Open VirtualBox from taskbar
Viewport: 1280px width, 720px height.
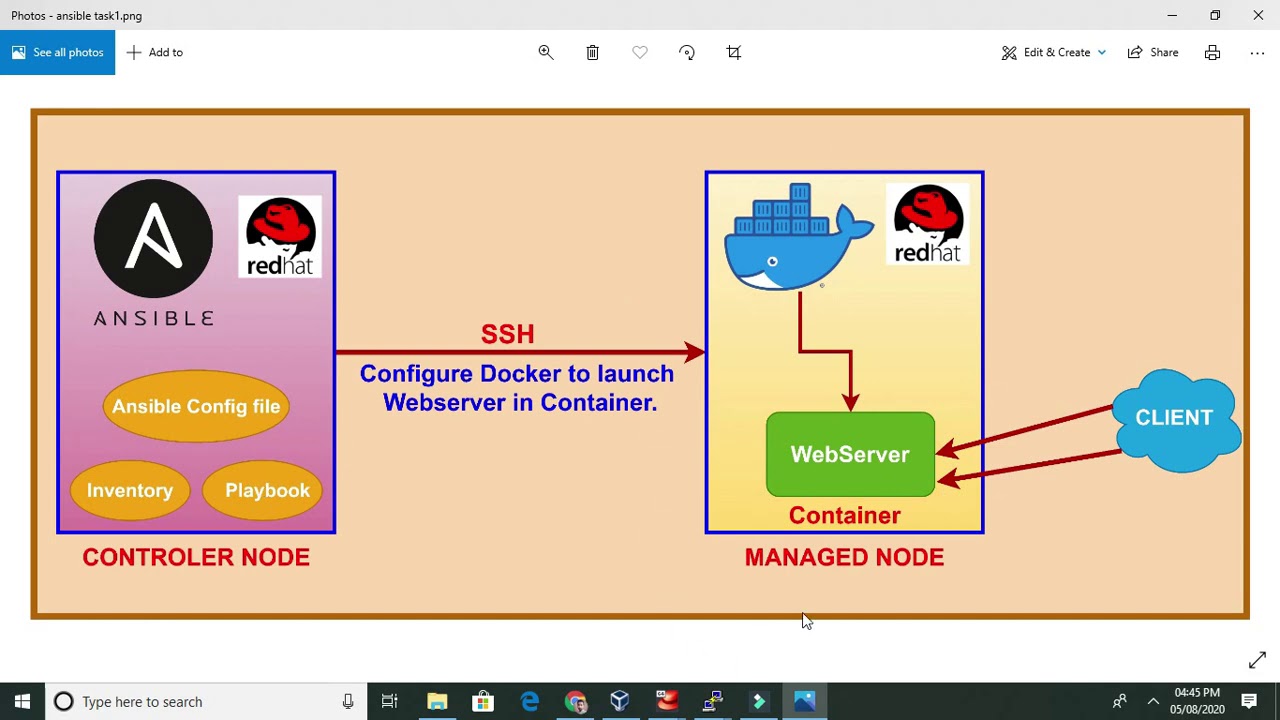(620, 701)
